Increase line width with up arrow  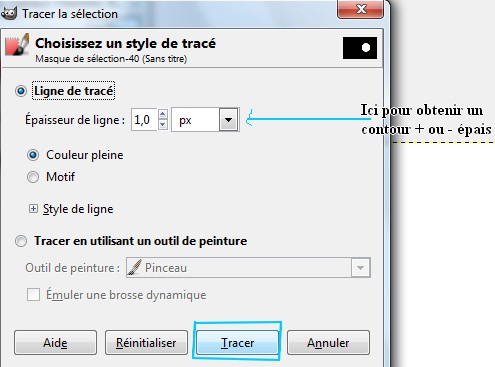tap(162, 114)
